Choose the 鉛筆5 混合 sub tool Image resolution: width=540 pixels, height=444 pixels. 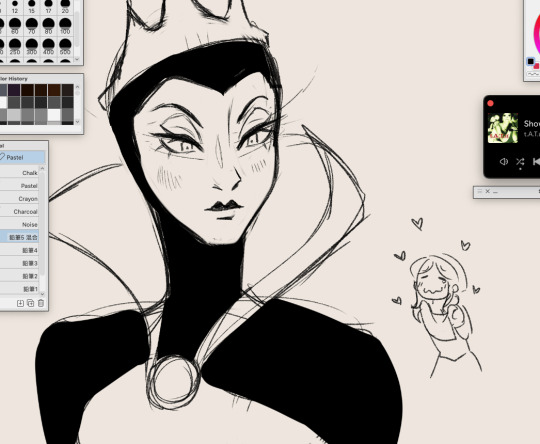tap(20, 237)
